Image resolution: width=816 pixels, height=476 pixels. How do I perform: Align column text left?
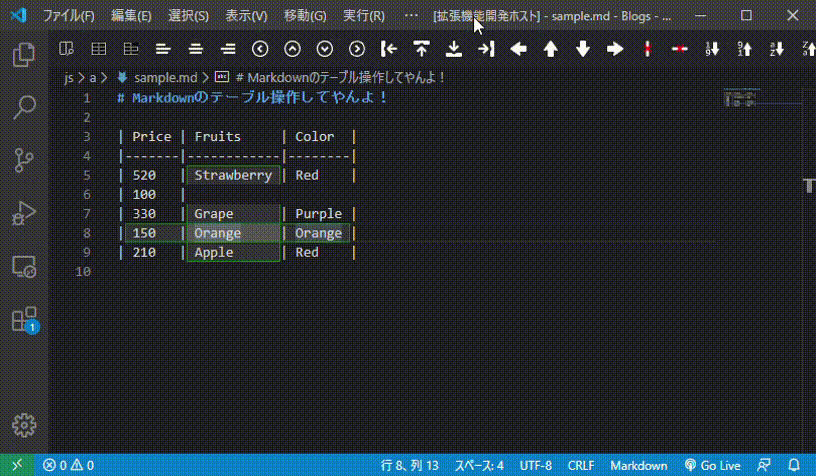[x=163, y=49]
